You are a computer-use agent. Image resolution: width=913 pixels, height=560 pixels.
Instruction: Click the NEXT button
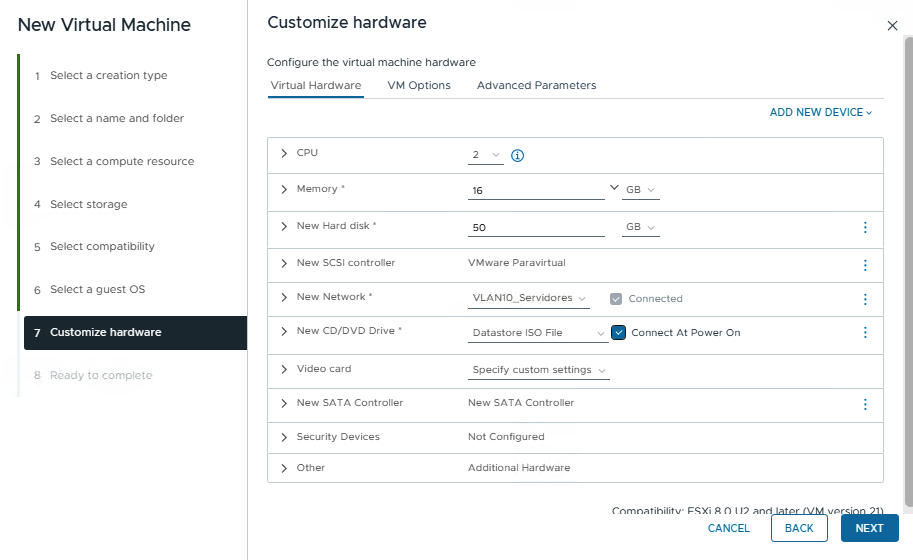tap(869, 528)
